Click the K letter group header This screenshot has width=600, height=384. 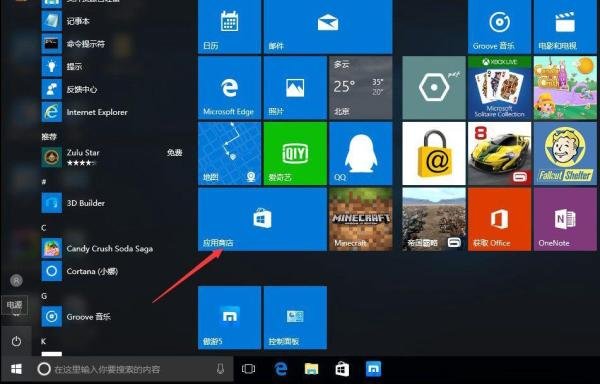click(x=44, y=341)
